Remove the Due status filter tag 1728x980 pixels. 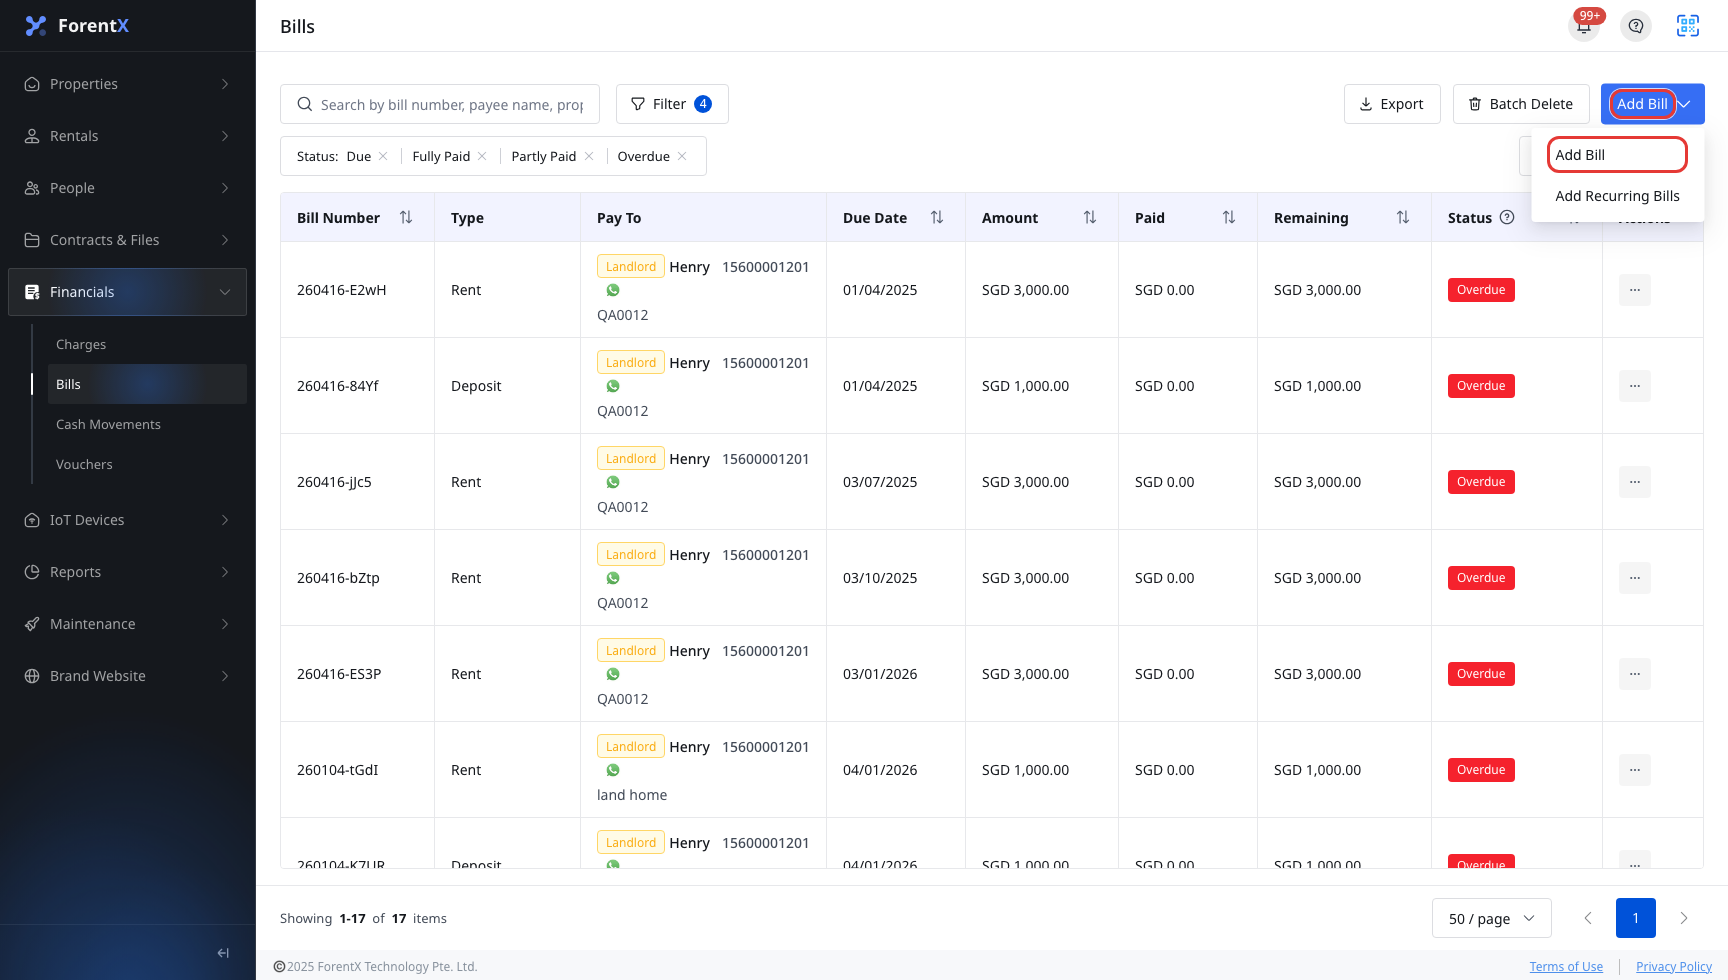[x=383, y=156]
